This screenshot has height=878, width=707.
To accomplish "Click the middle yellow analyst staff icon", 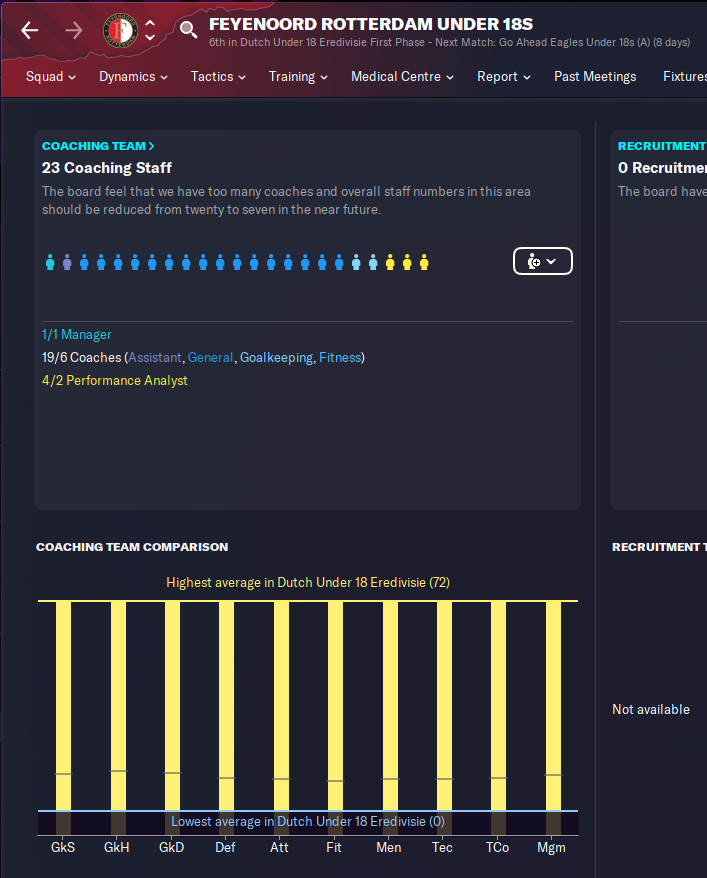I will coord(407,262).
